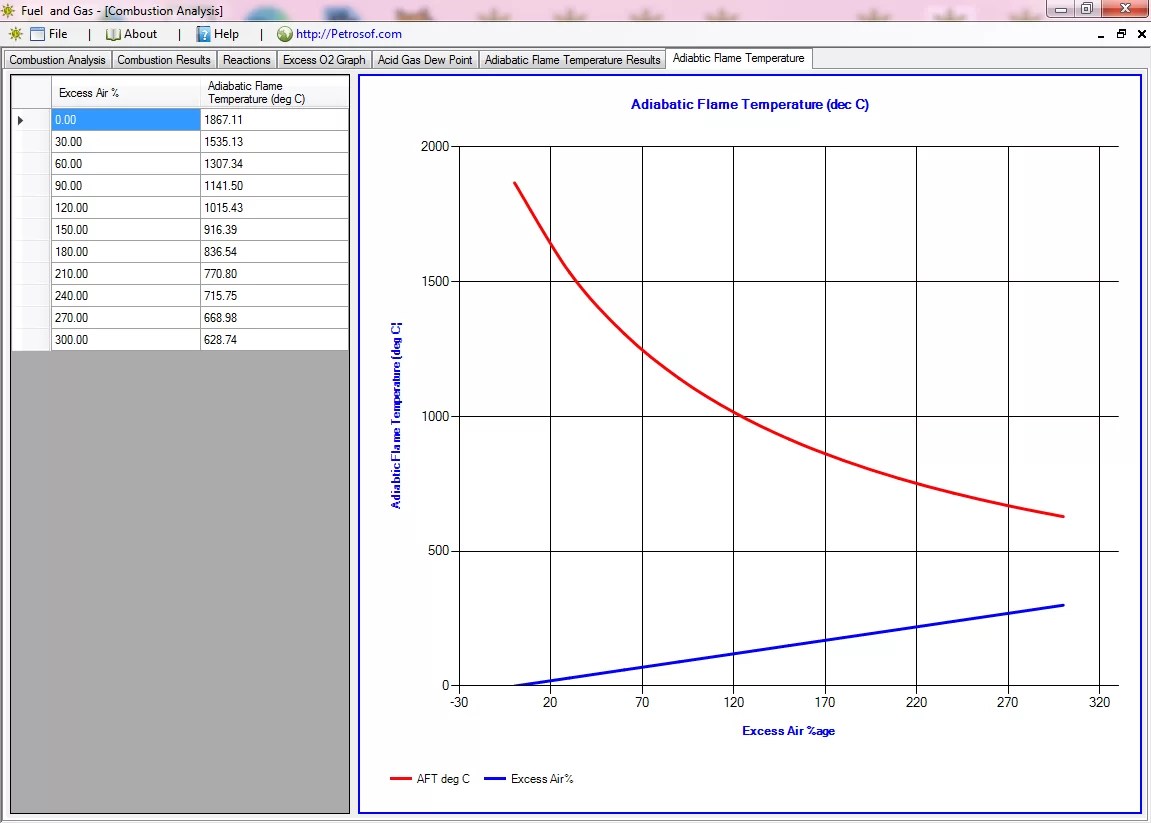This screenshot has height=823, width=1151.
Task: Open the Acid Gas Dew Point tab
Action: point(425,59)
